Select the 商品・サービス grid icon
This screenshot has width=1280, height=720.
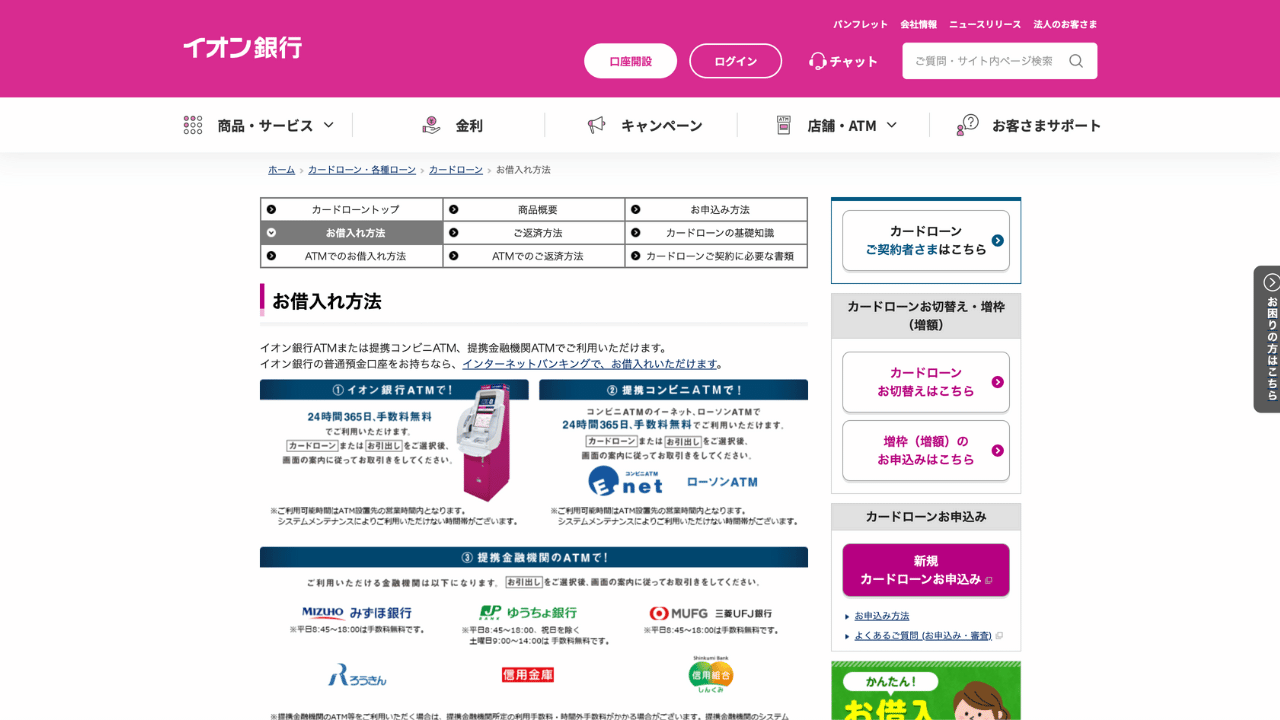(x=191, y=124)
